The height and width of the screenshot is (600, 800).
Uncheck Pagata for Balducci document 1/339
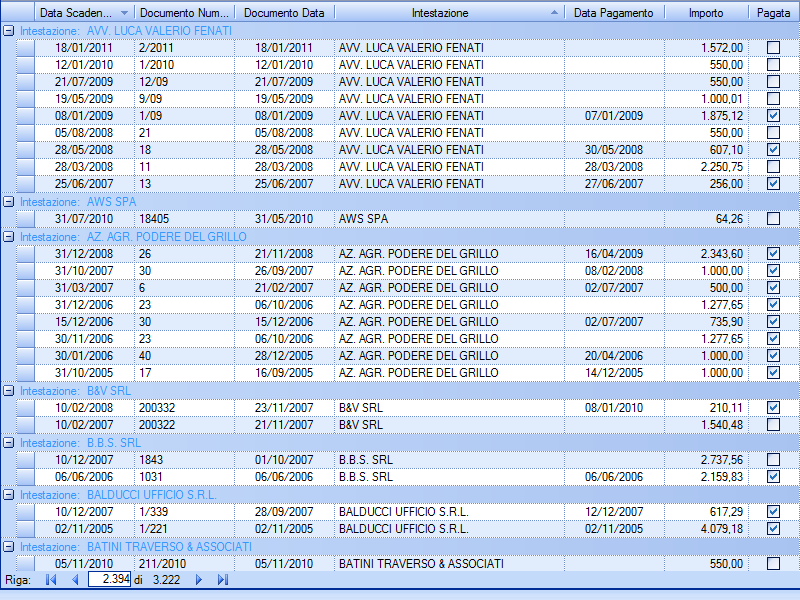pyautogui.click(x=773, y=512)
